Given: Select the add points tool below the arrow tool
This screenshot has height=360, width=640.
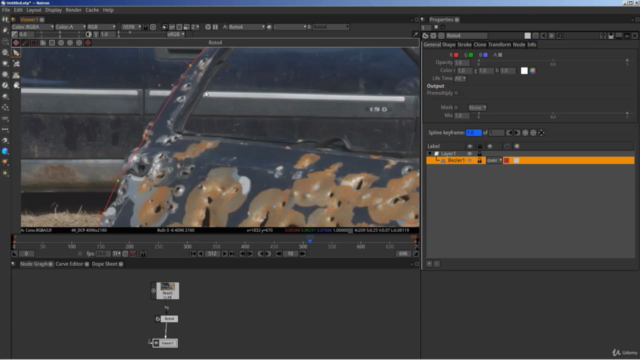Looking at the screenshot, I should pyautogui.click(x=16, y=64).
